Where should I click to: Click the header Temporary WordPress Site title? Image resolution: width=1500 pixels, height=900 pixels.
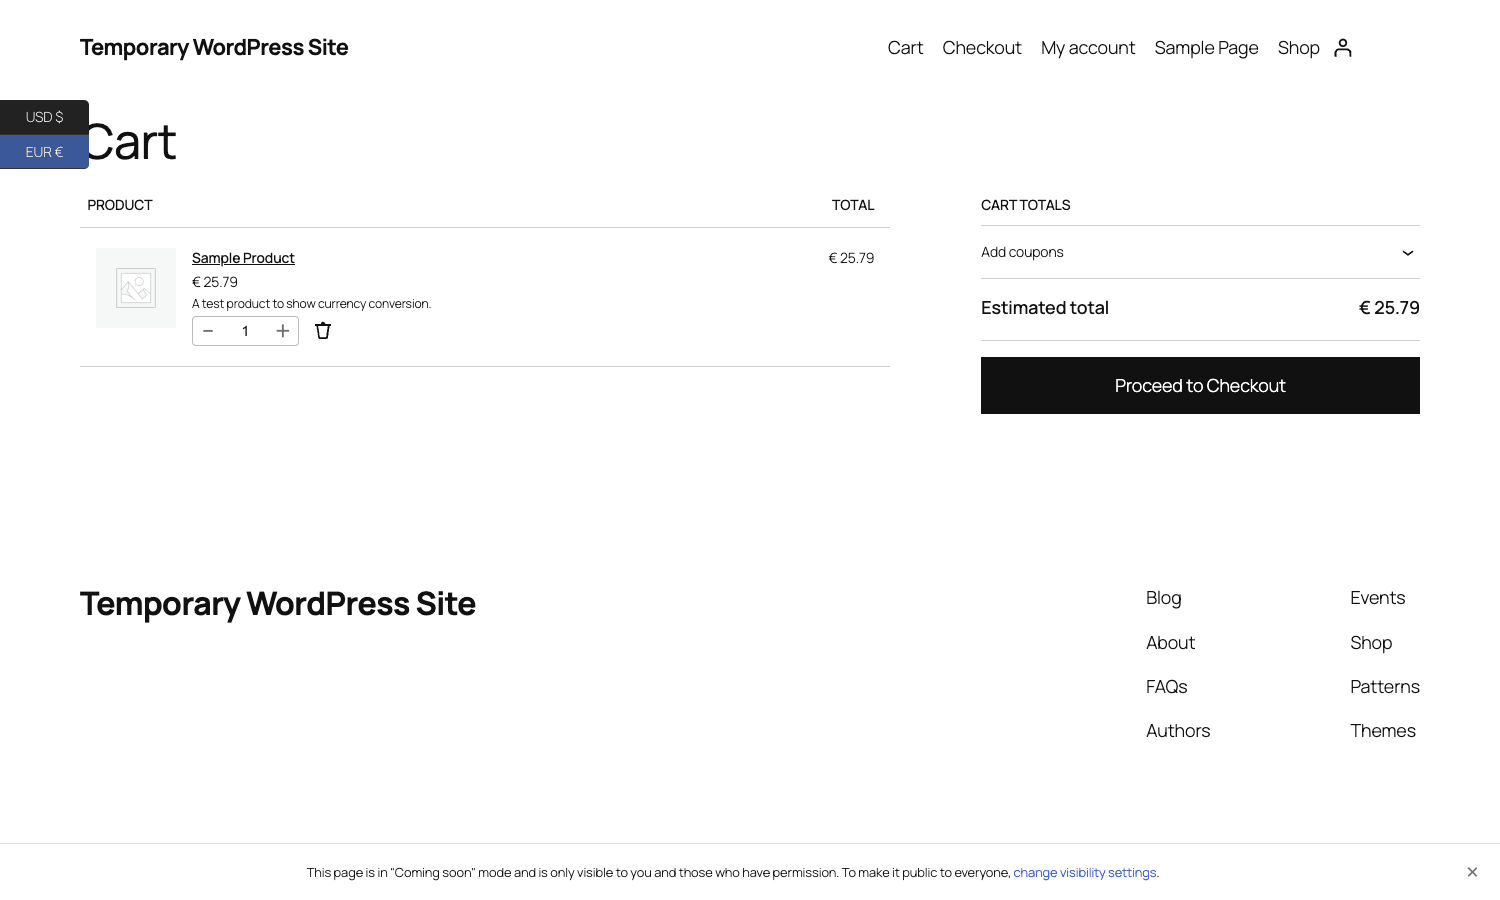coord(214,48)
